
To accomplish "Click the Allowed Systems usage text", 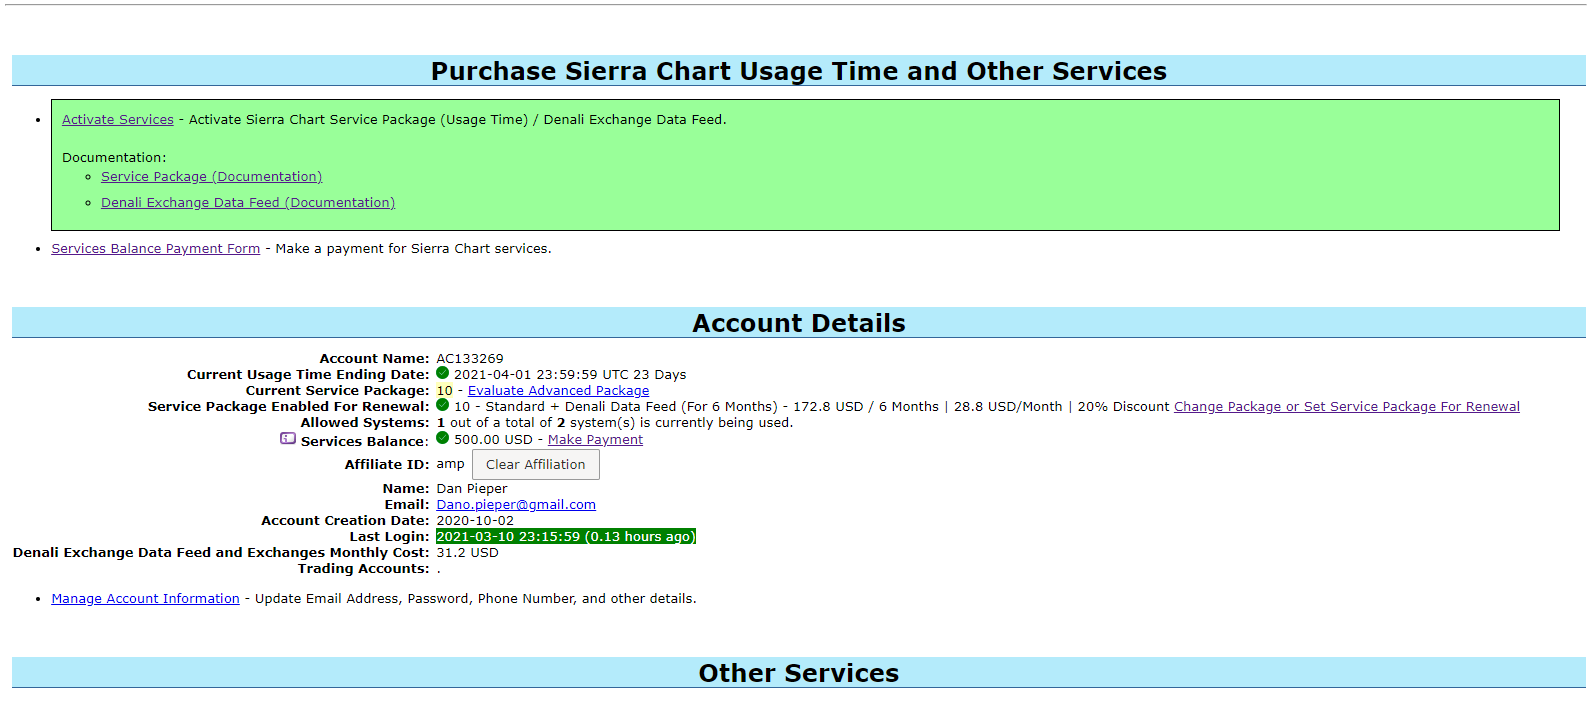I will click(x=614, y=422).
